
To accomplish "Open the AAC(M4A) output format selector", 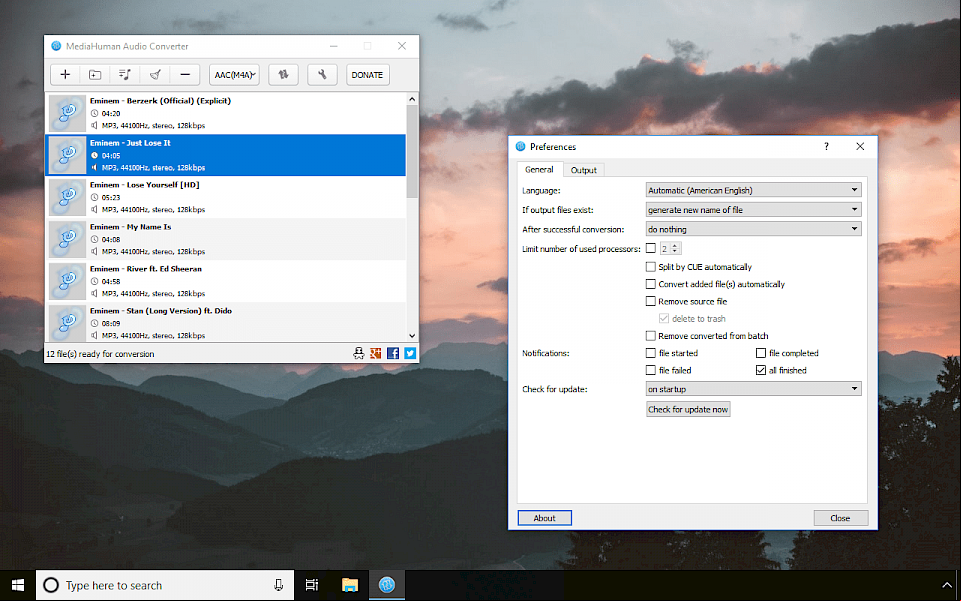I will [234, 75].
